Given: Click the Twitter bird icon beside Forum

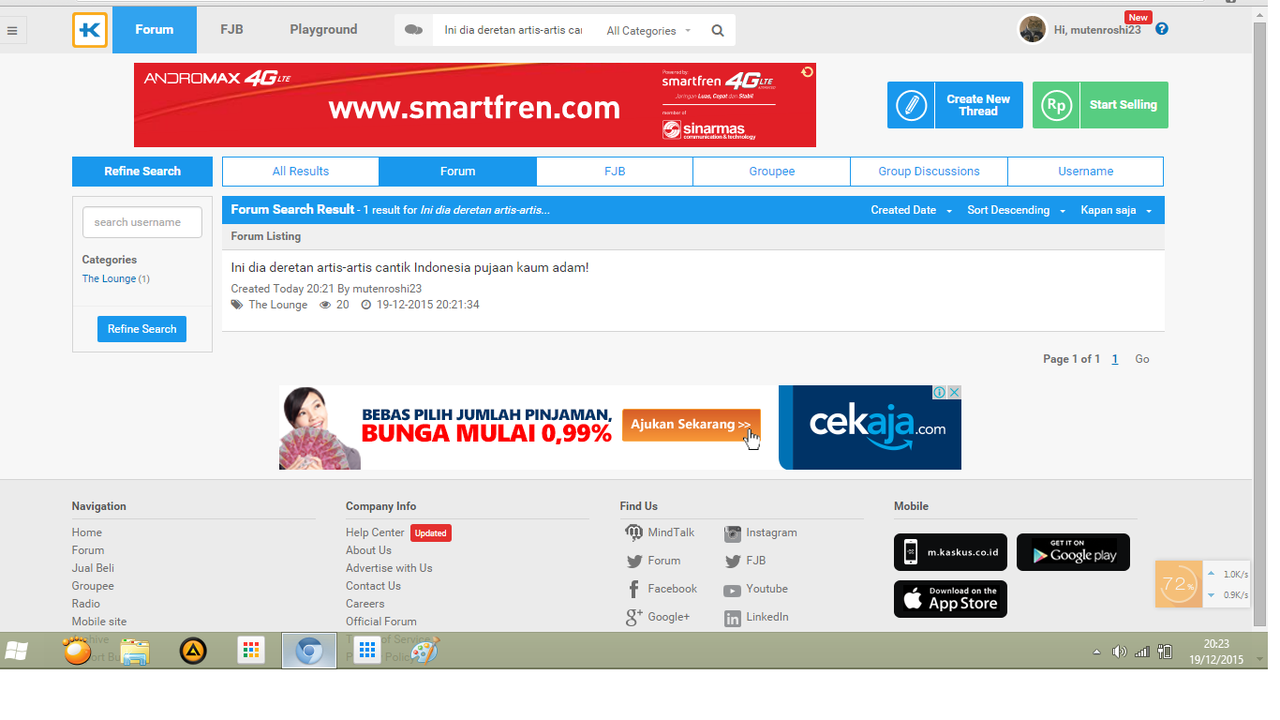Looking at the screenshot, I should click(634, 561).
